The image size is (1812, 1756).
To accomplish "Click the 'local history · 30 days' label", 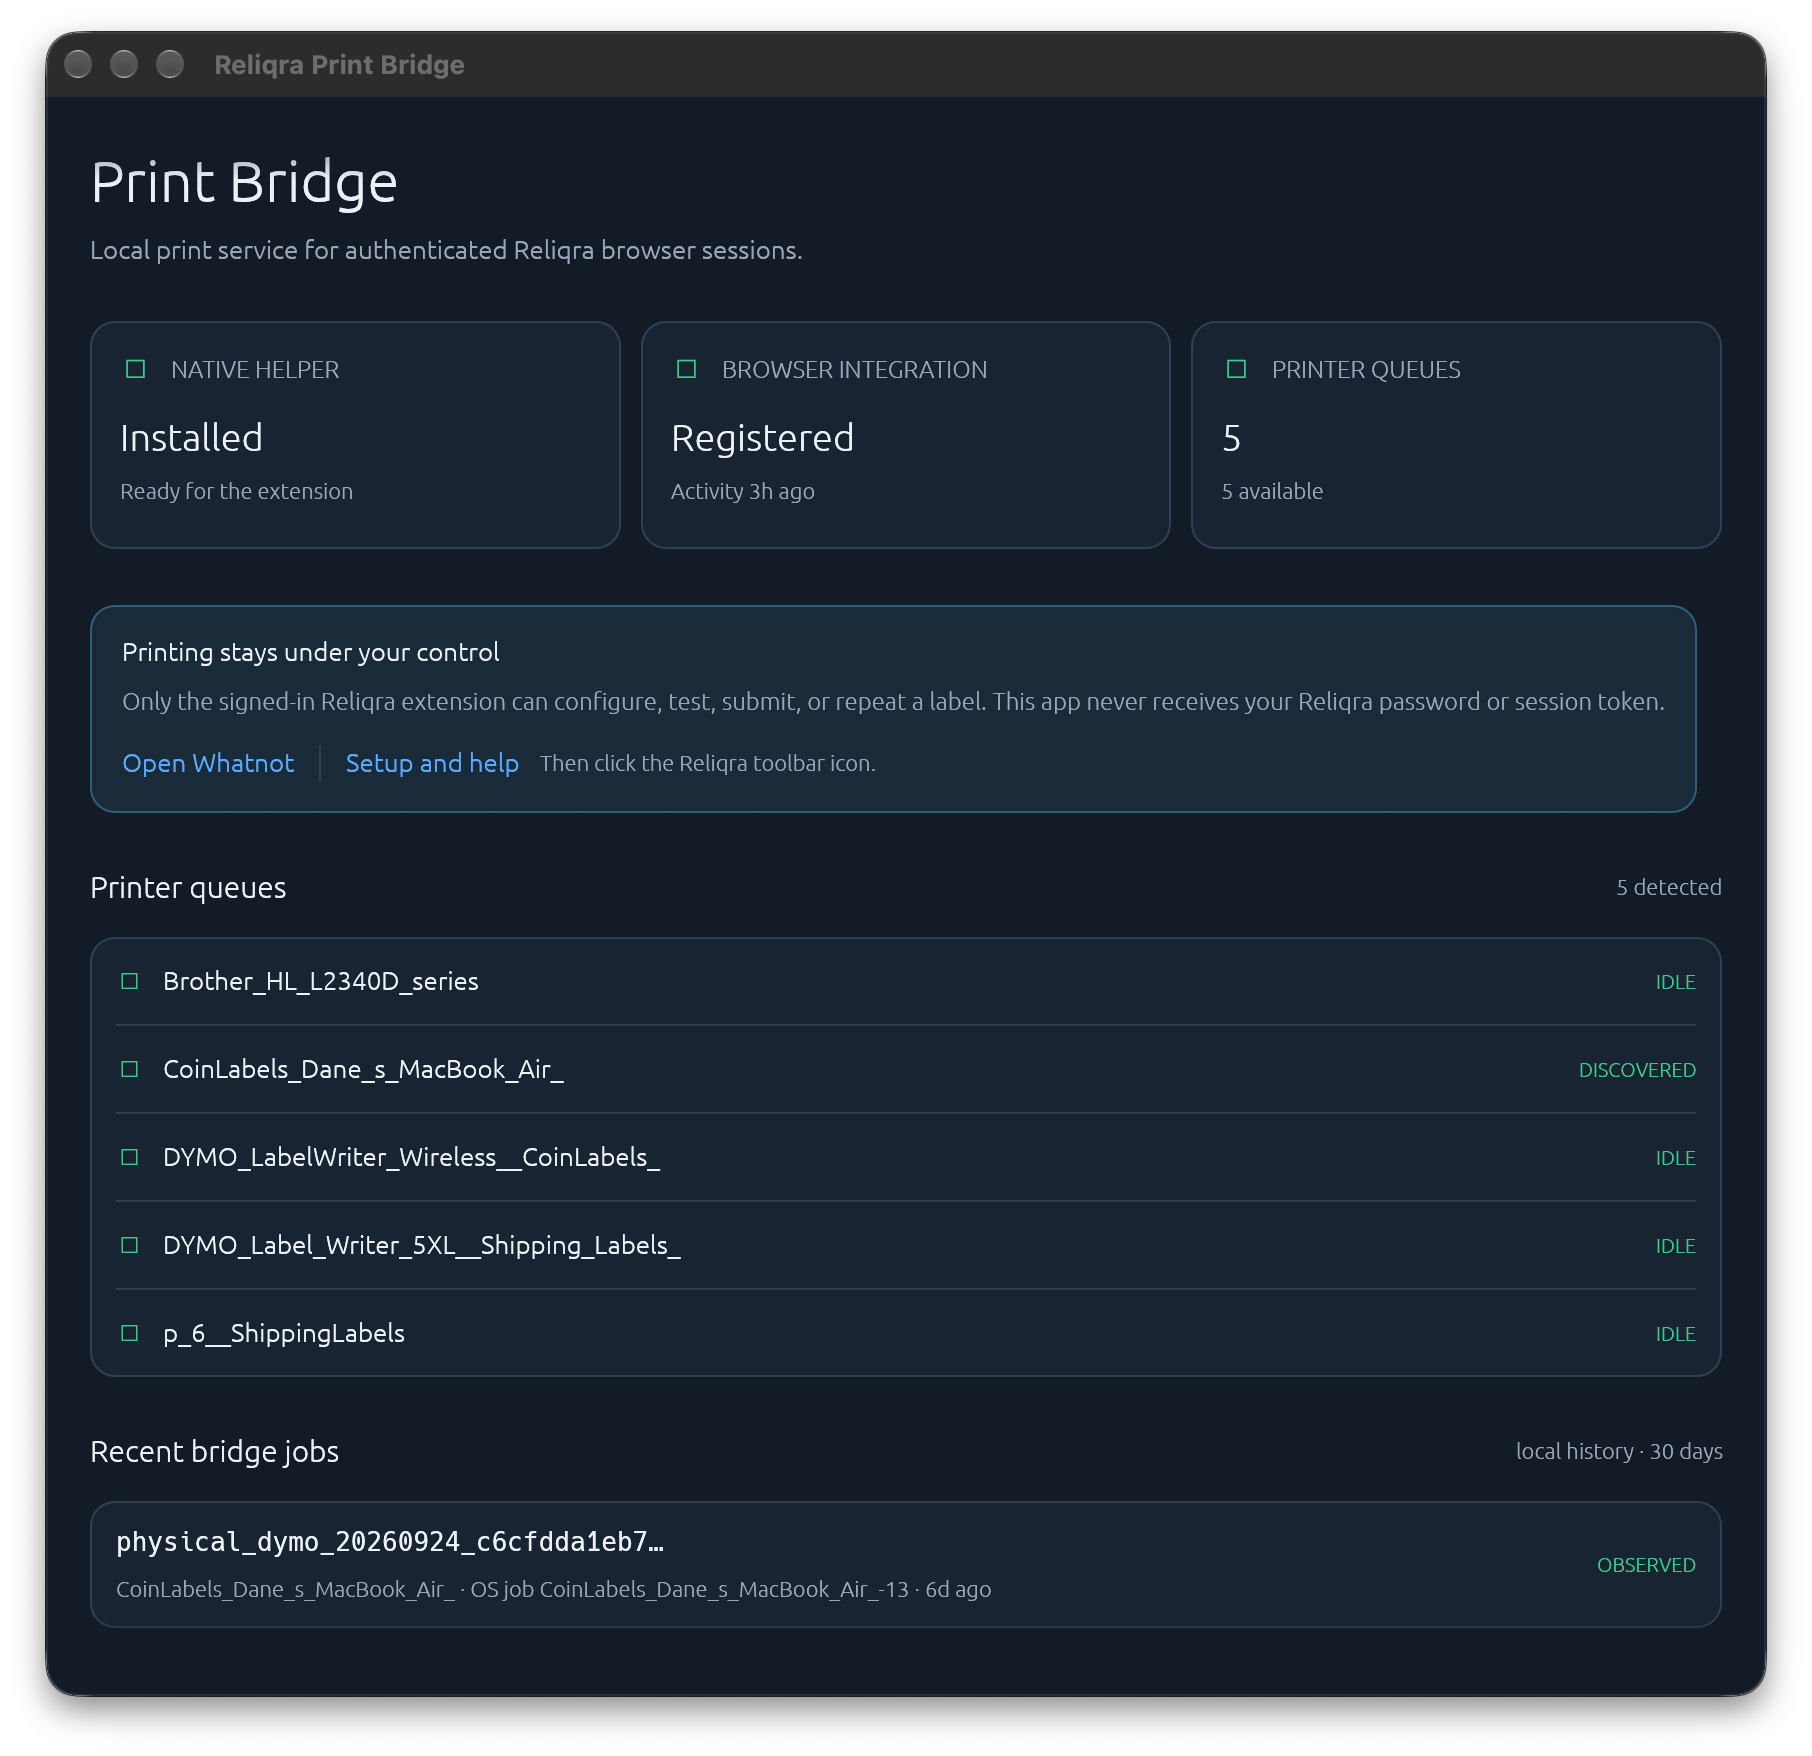I will 1619,1451.
